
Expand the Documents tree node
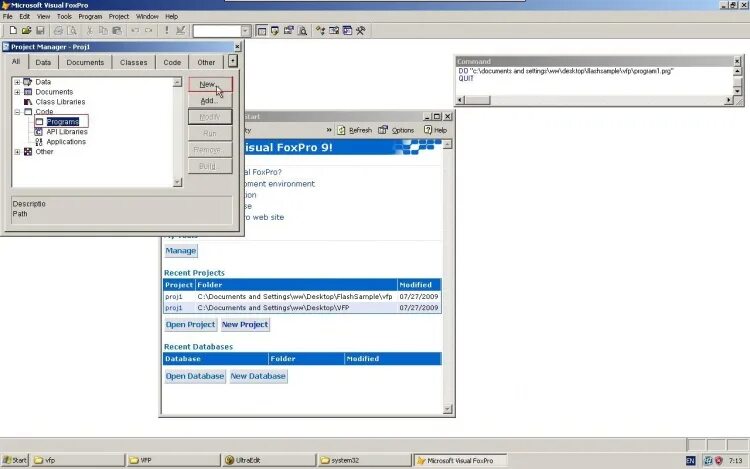pos(17,92)
